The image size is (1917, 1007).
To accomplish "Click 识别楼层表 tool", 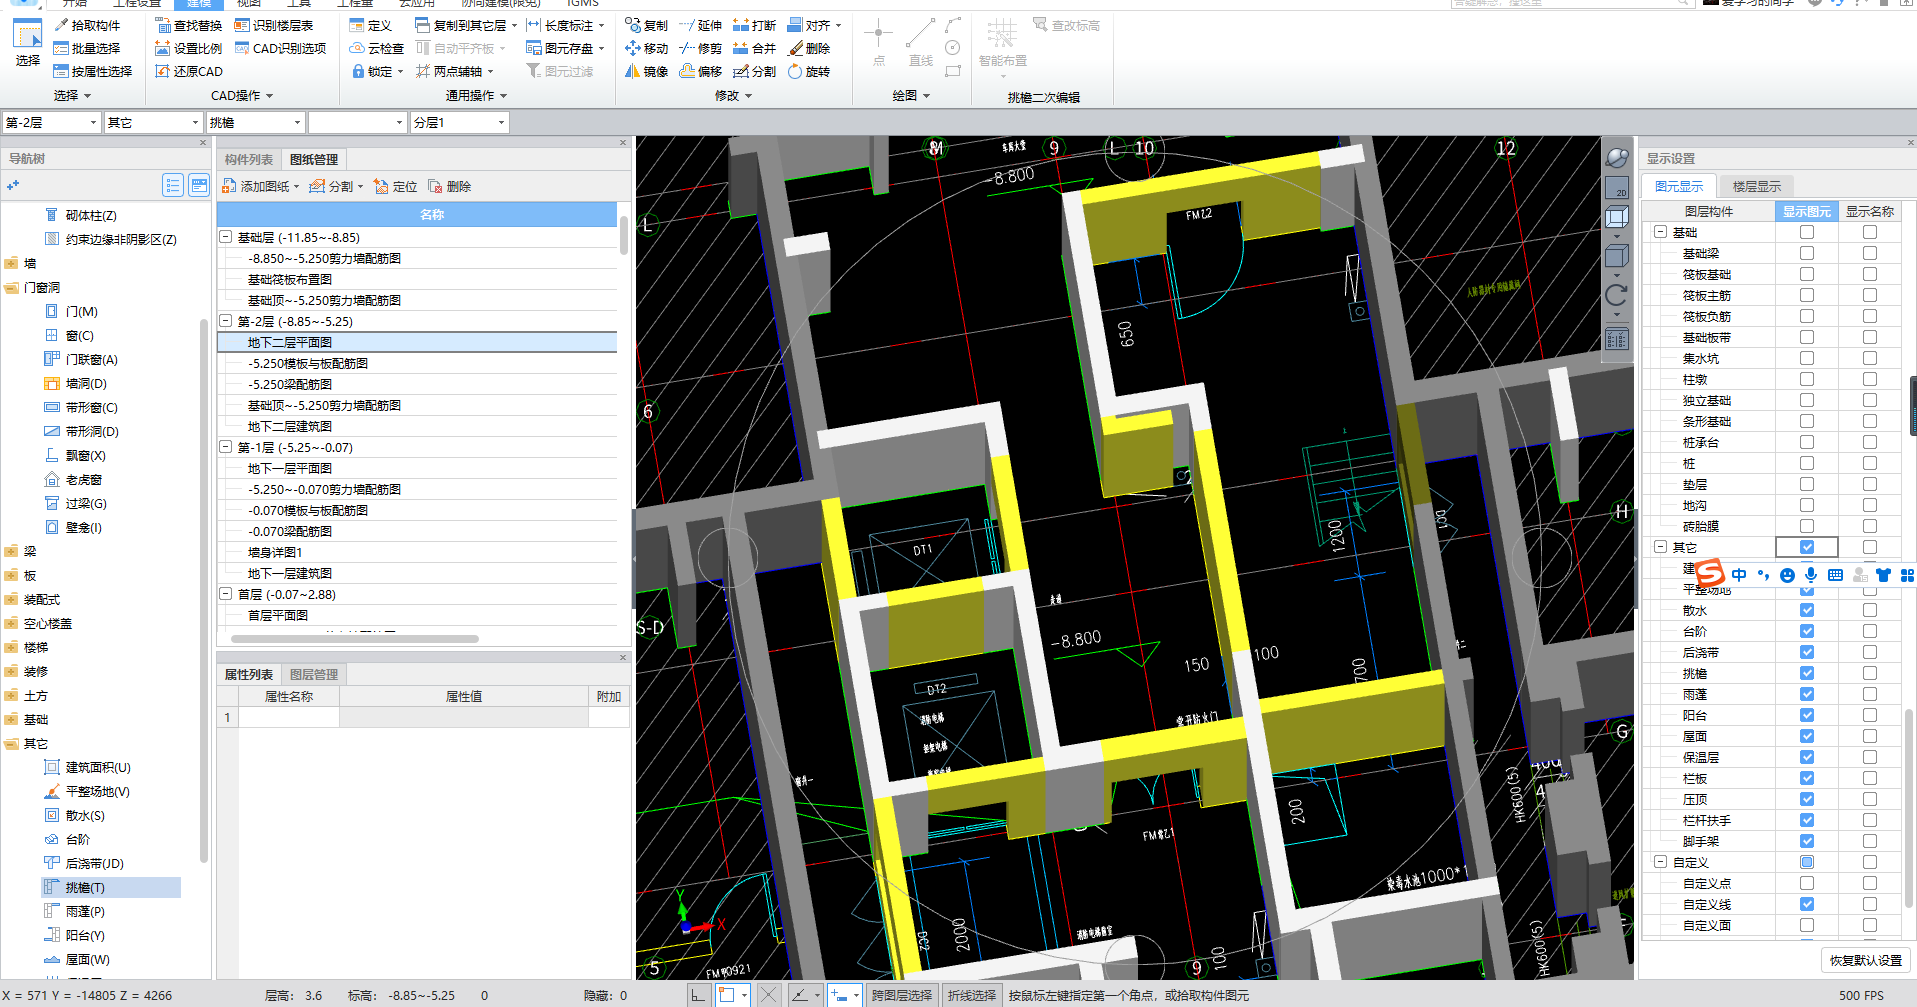I will tap(274, 25).
